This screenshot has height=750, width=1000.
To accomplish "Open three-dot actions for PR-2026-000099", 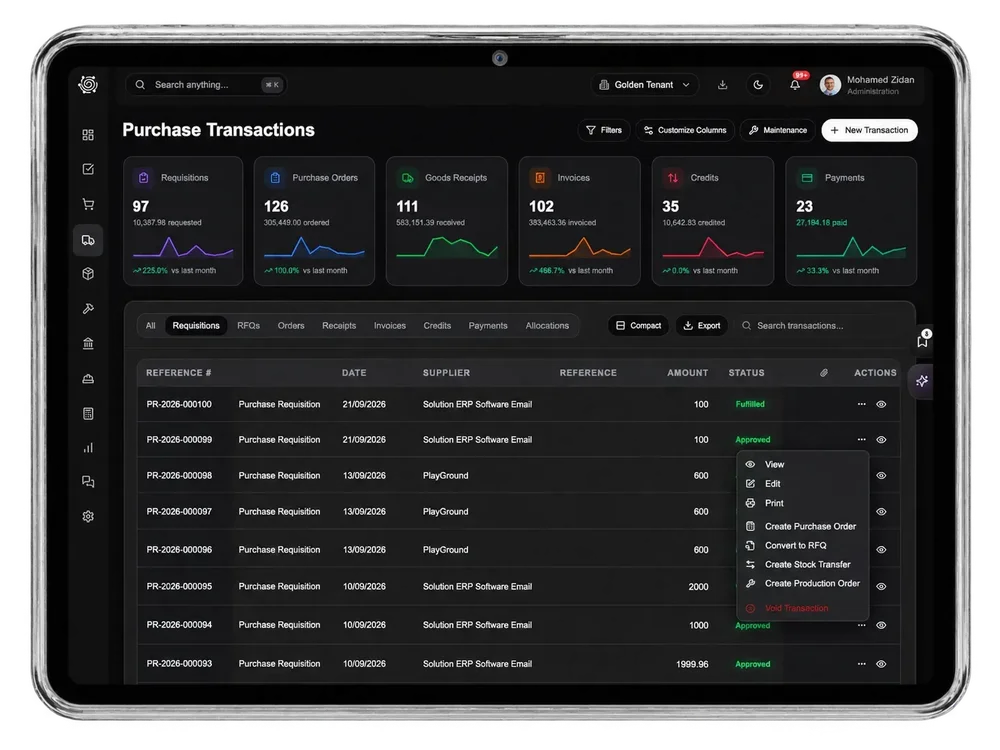I will tap(862, 439).
